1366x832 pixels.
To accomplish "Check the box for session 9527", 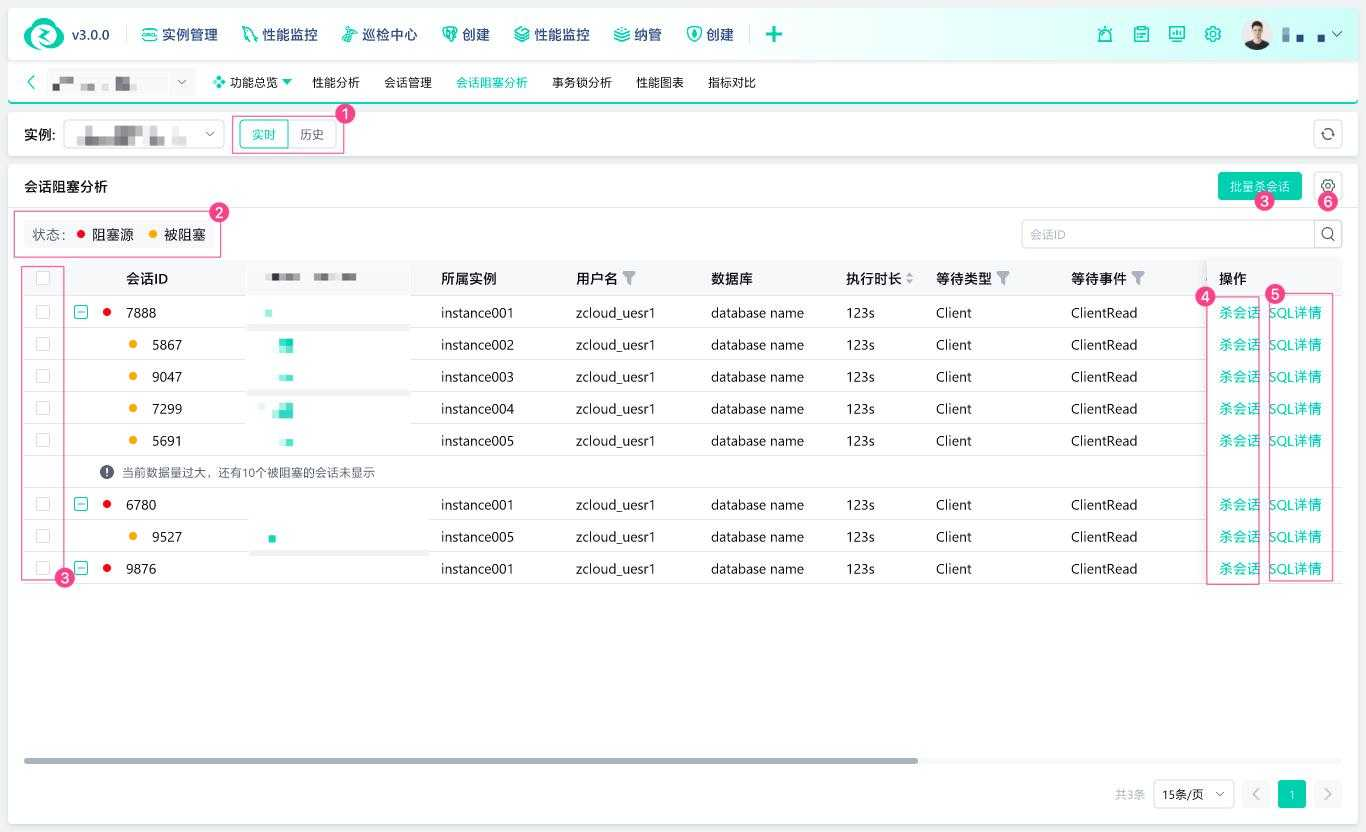I will pyautogui.click(x=43, y=536).
